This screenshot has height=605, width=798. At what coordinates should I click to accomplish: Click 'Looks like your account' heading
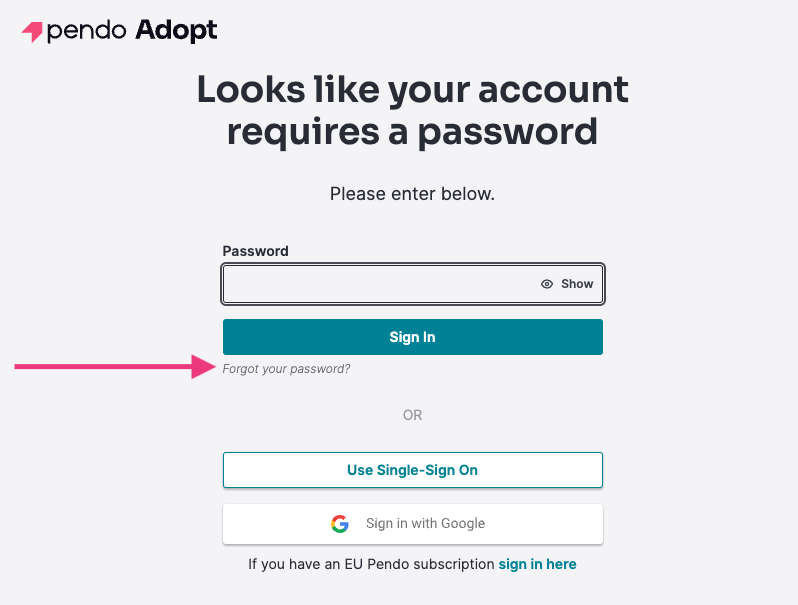(413, 90)
